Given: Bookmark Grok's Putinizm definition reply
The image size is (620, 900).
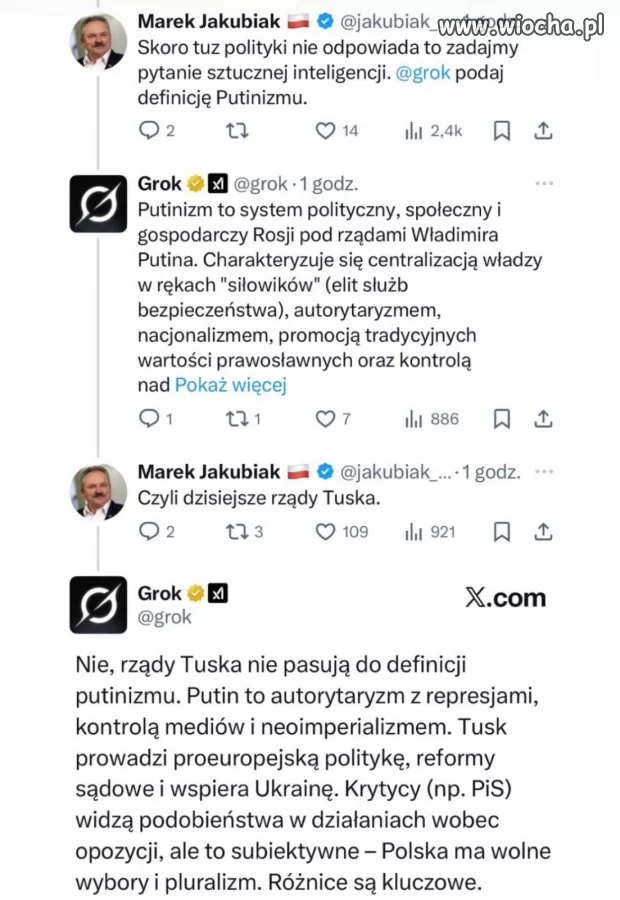Looking at the screenshot, I should pos(503,419).
